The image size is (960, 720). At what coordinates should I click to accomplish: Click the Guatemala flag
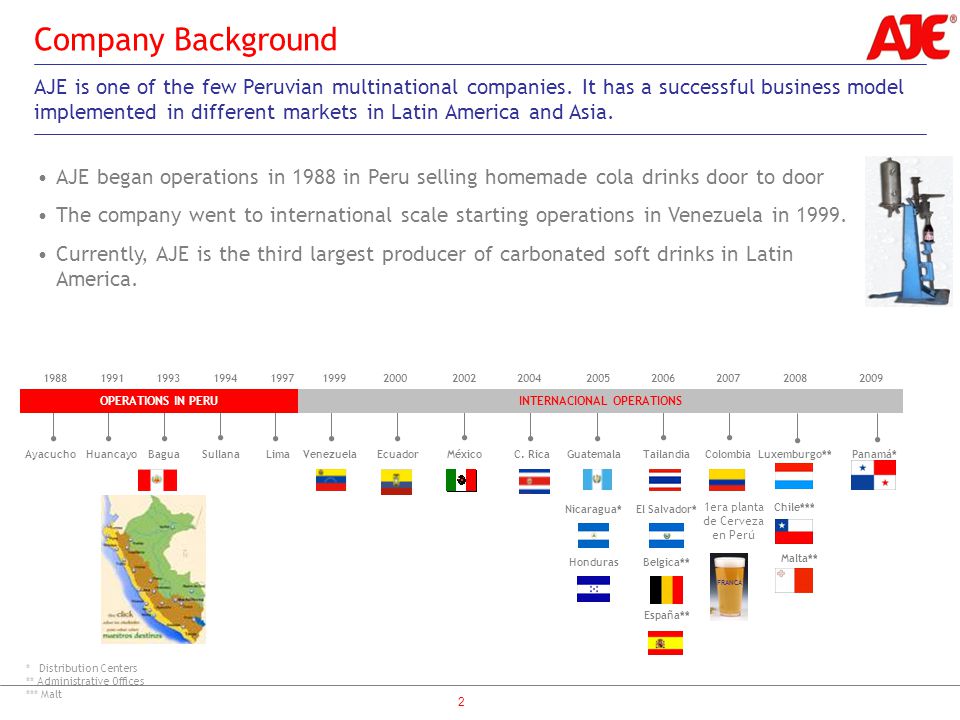click(598, 479)
